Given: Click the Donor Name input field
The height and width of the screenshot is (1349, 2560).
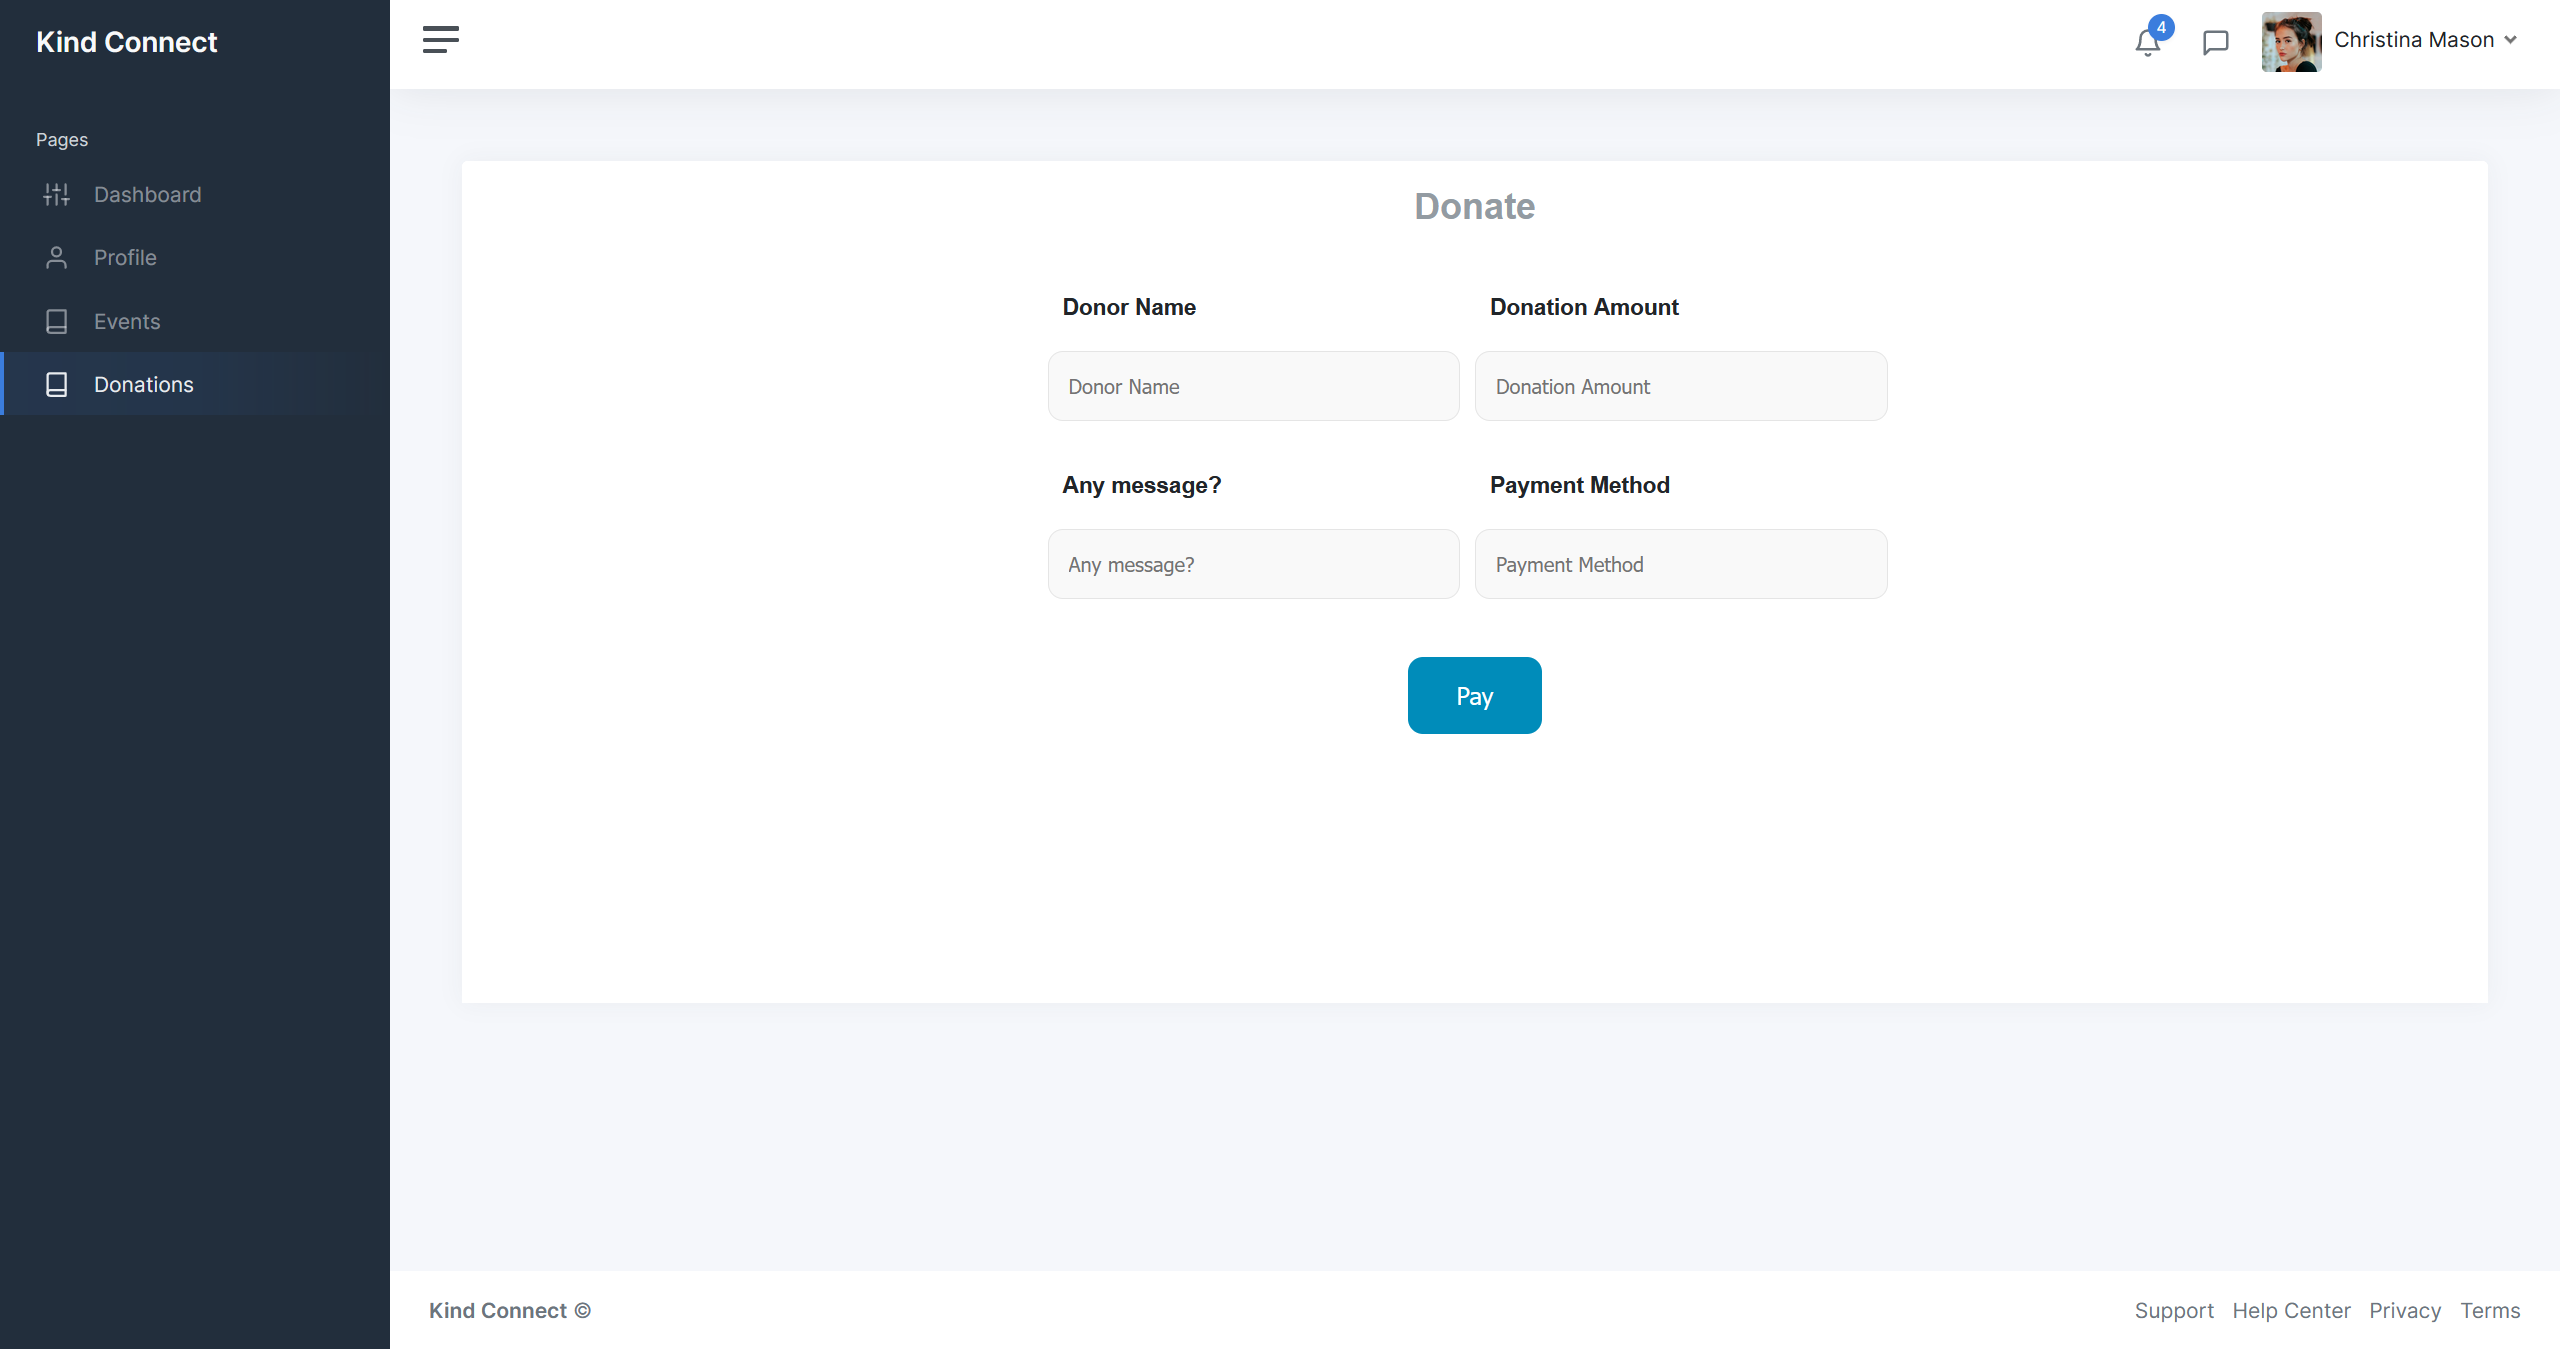Looking at the screenshot, I should pyautogui.click(x=1253, y=386).
